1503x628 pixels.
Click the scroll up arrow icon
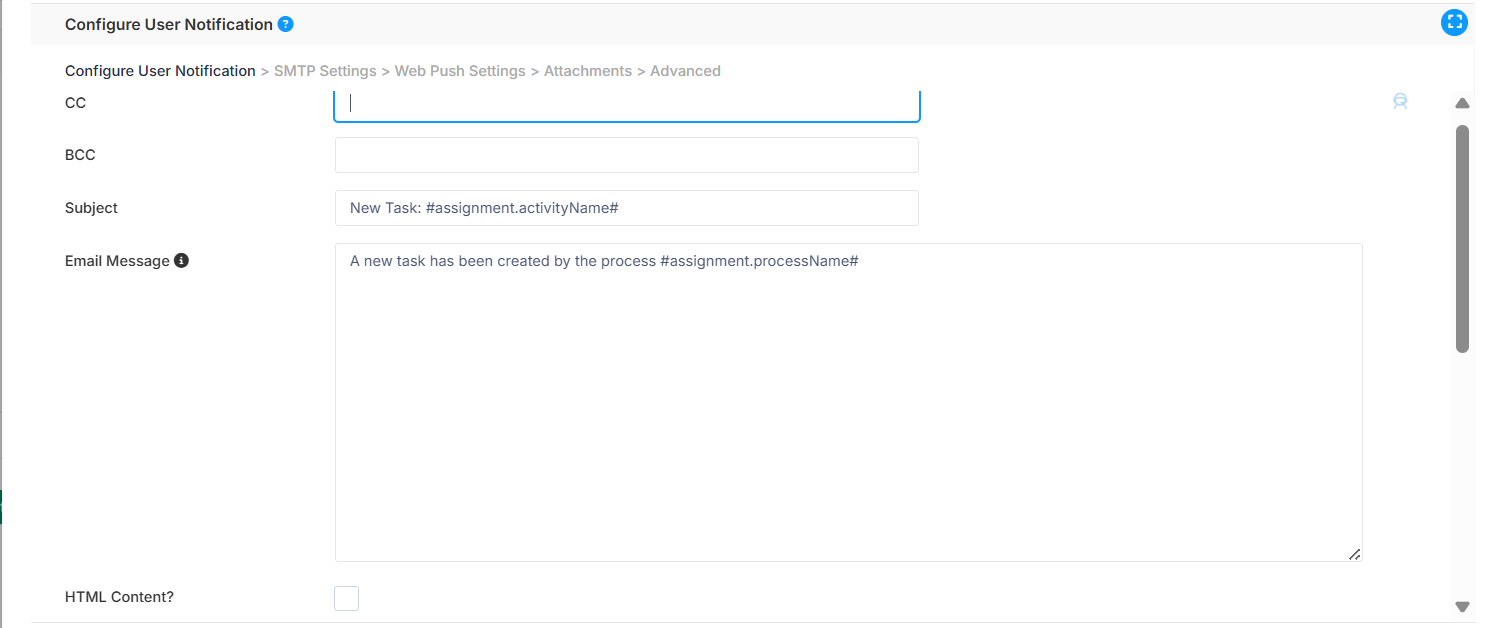[1462, 103]
